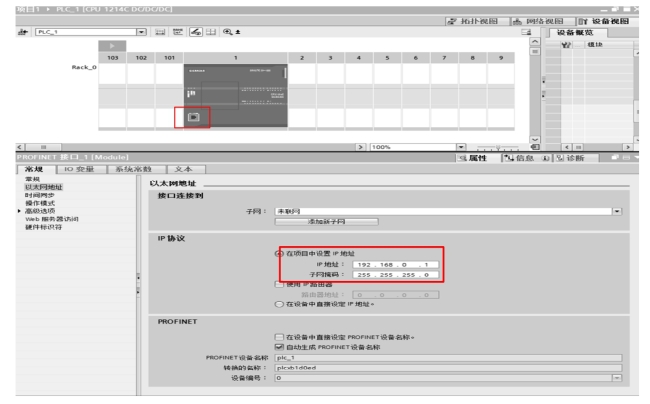Select radio 在项目中设置 IP 地址
Image resolution: width=650 pixels, height=404 pixels.
279,254
